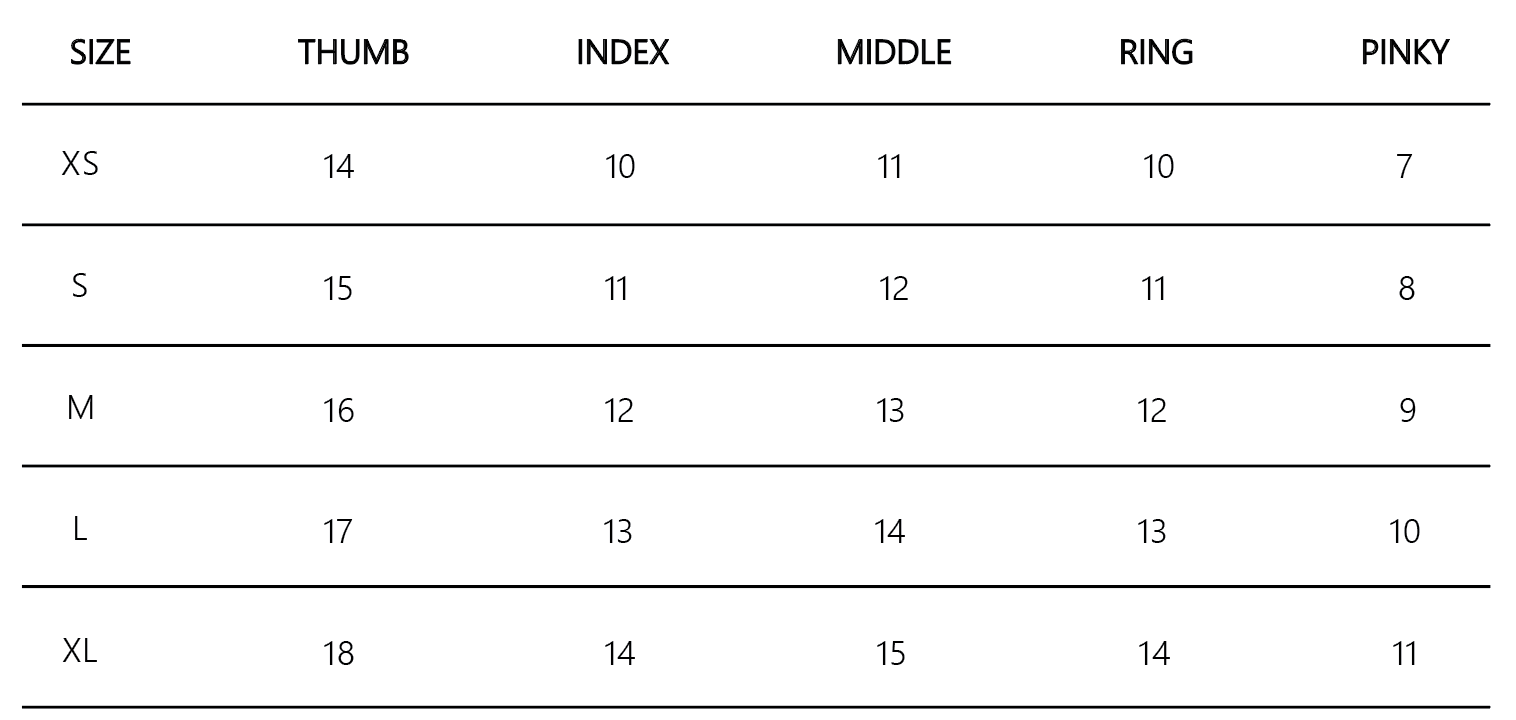Click the THUMB column header
The image size is (1516, 720).
353,53
